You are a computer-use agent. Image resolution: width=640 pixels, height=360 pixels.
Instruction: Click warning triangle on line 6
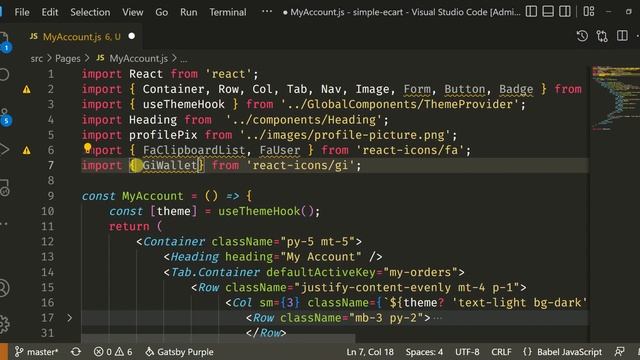pyautogui.click(x=27, y=151)
